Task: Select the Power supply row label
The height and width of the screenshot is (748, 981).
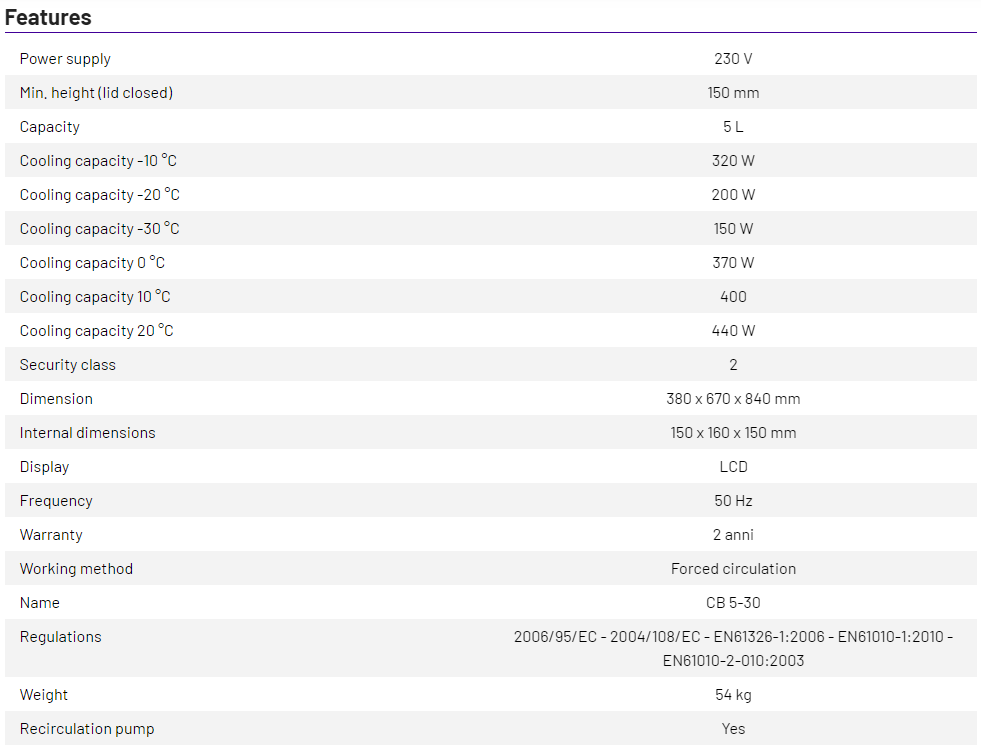Action: [x=65, y=59]
